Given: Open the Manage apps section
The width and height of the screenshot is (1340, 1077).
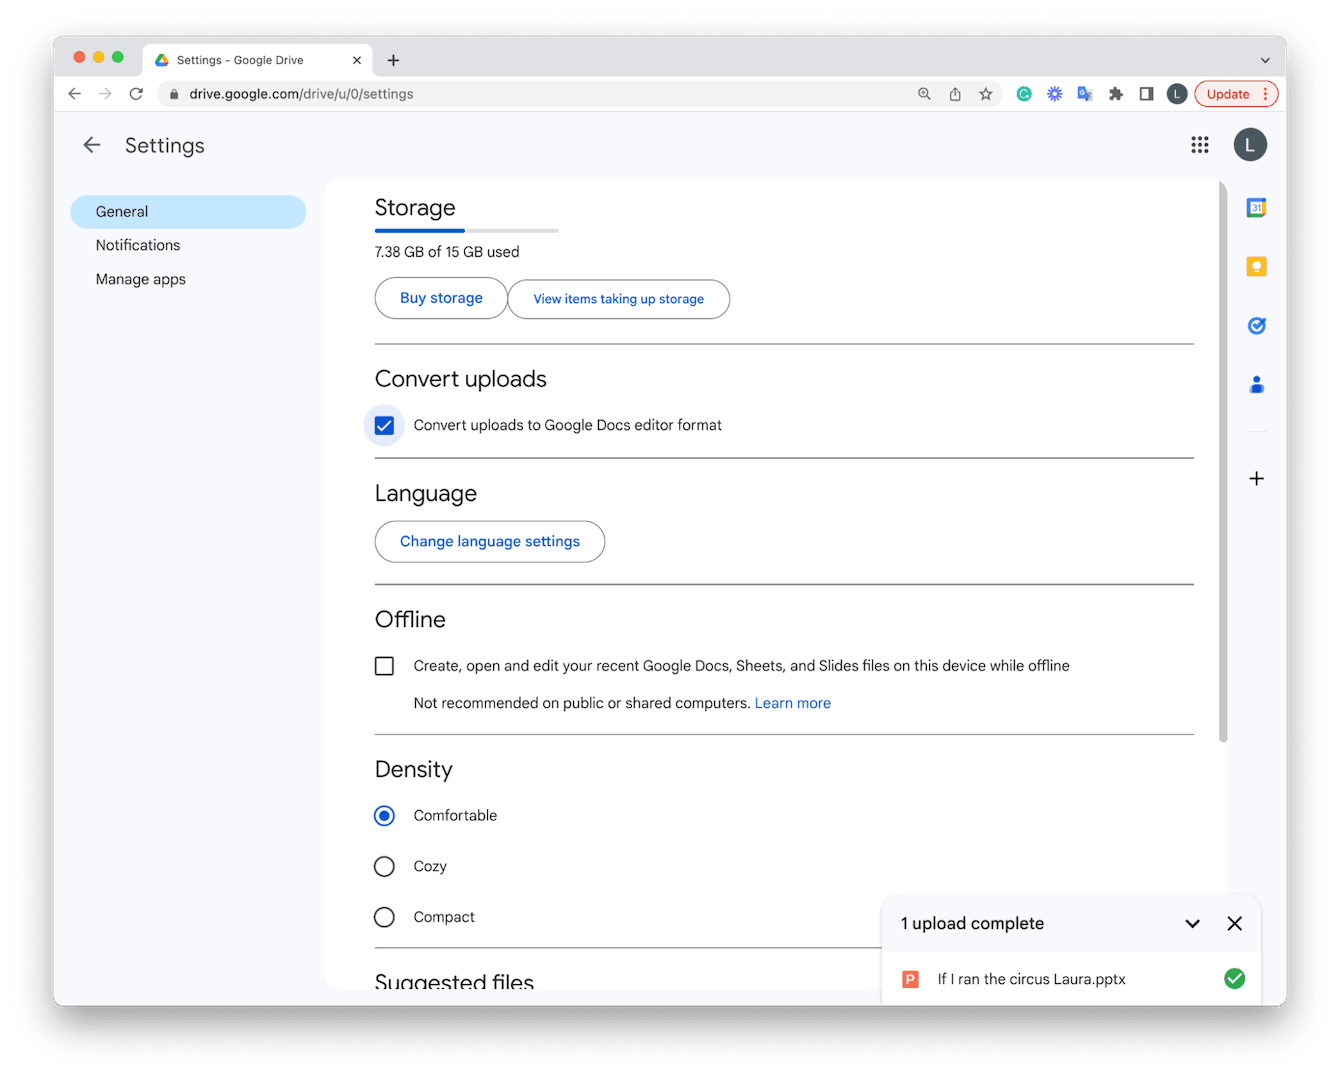Looking at the screenshot, I should pos(141,280).
